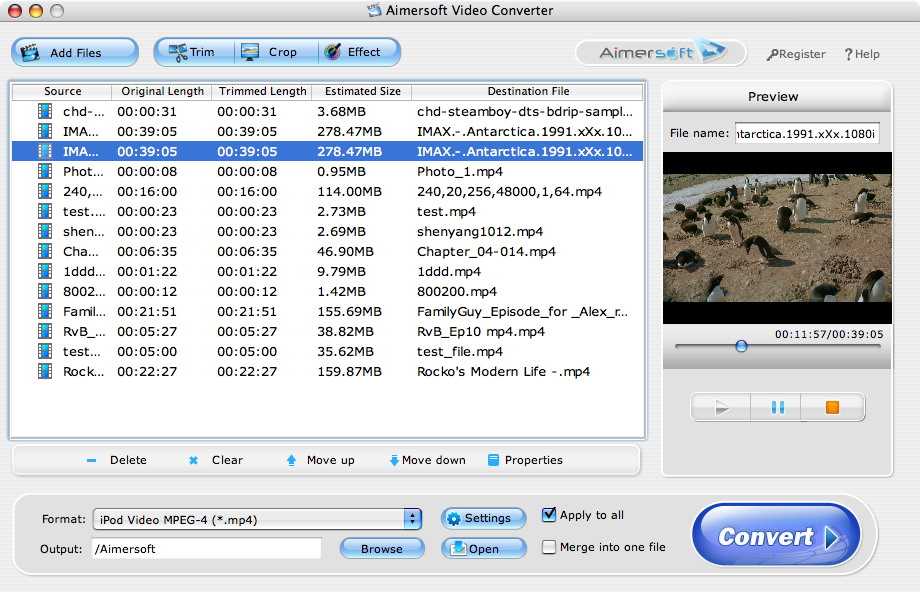Clear all files from the list
The height and width of the screenshot is (592, 920).
point(216,460)
